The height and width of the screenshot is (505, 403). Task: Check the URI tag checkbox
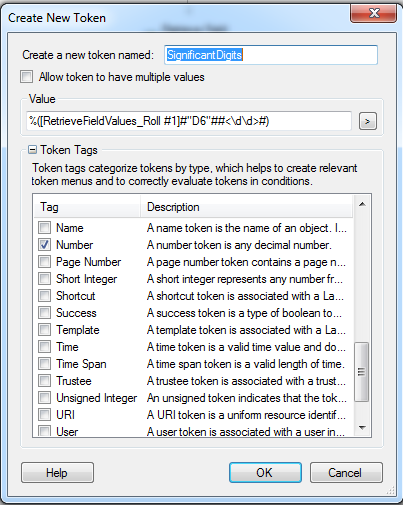pos(44,415)
